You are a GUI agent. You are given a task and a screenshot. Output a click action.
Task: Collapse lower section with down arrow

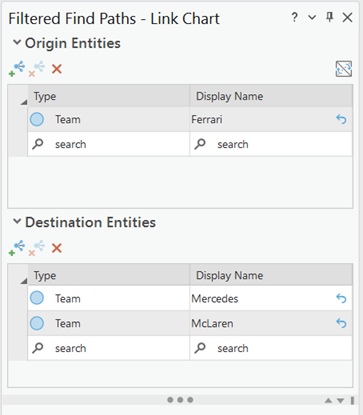(340, 400)
